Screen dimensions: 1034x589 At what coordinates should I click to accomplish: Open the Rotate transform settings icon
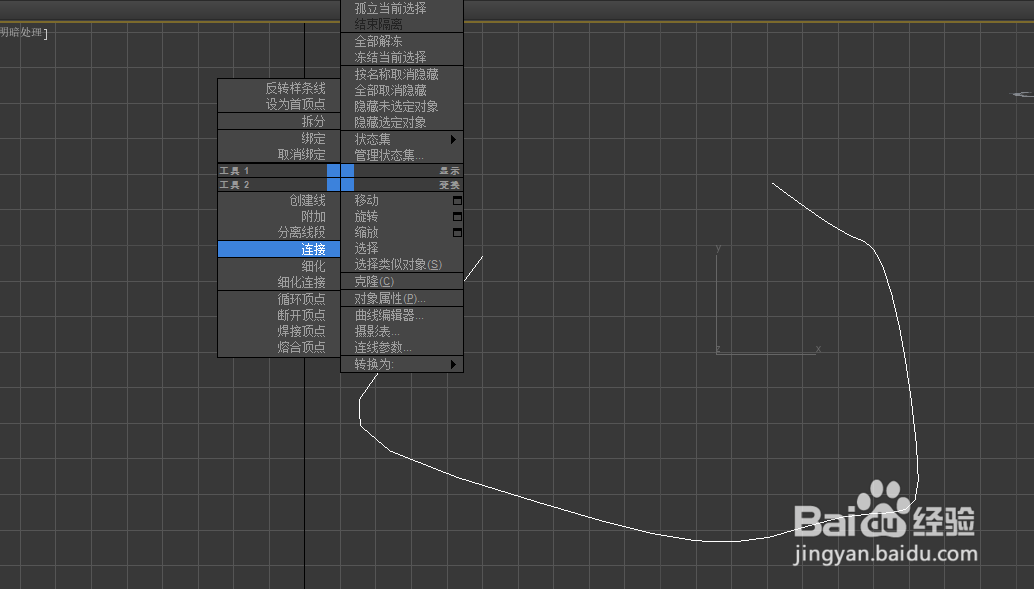point(457,216)
